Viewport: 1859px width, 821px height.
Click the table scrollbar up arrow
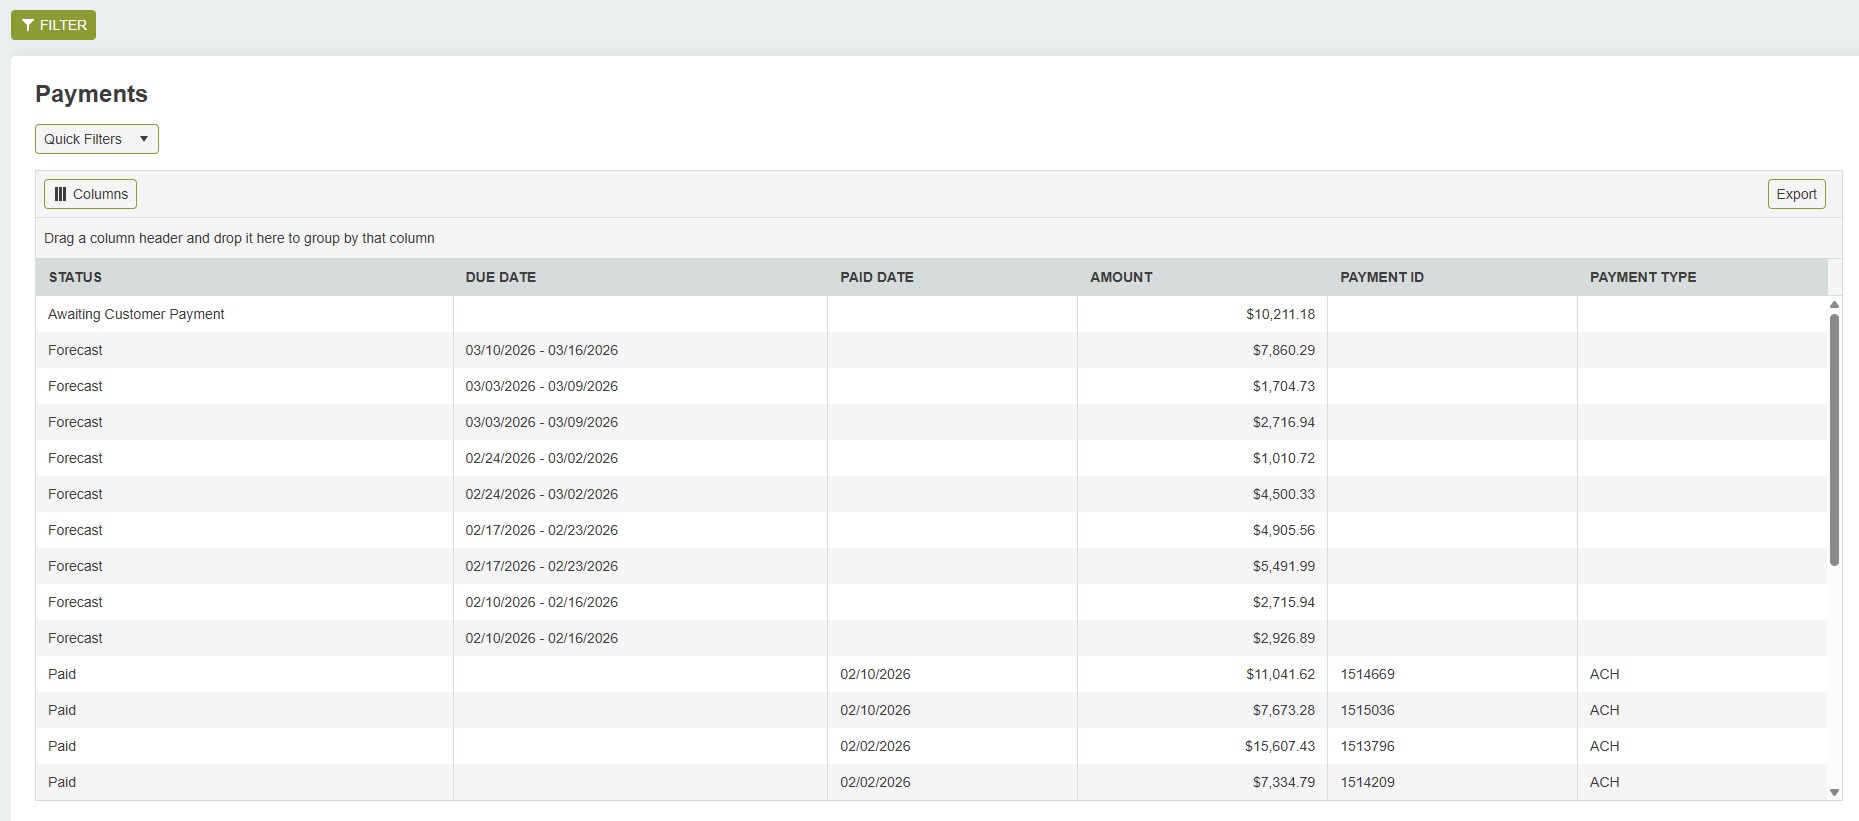[x=1834, y=304]
